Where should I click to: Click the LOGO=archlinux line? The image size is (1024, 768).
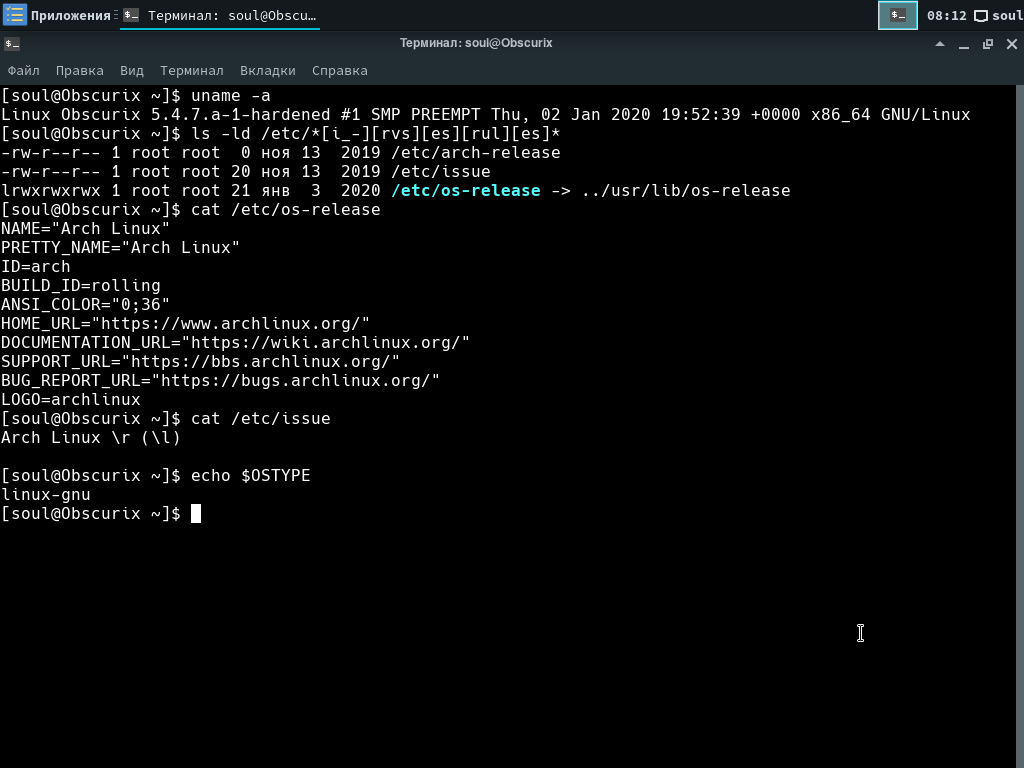pyautogui.click(x=71, y=400)
